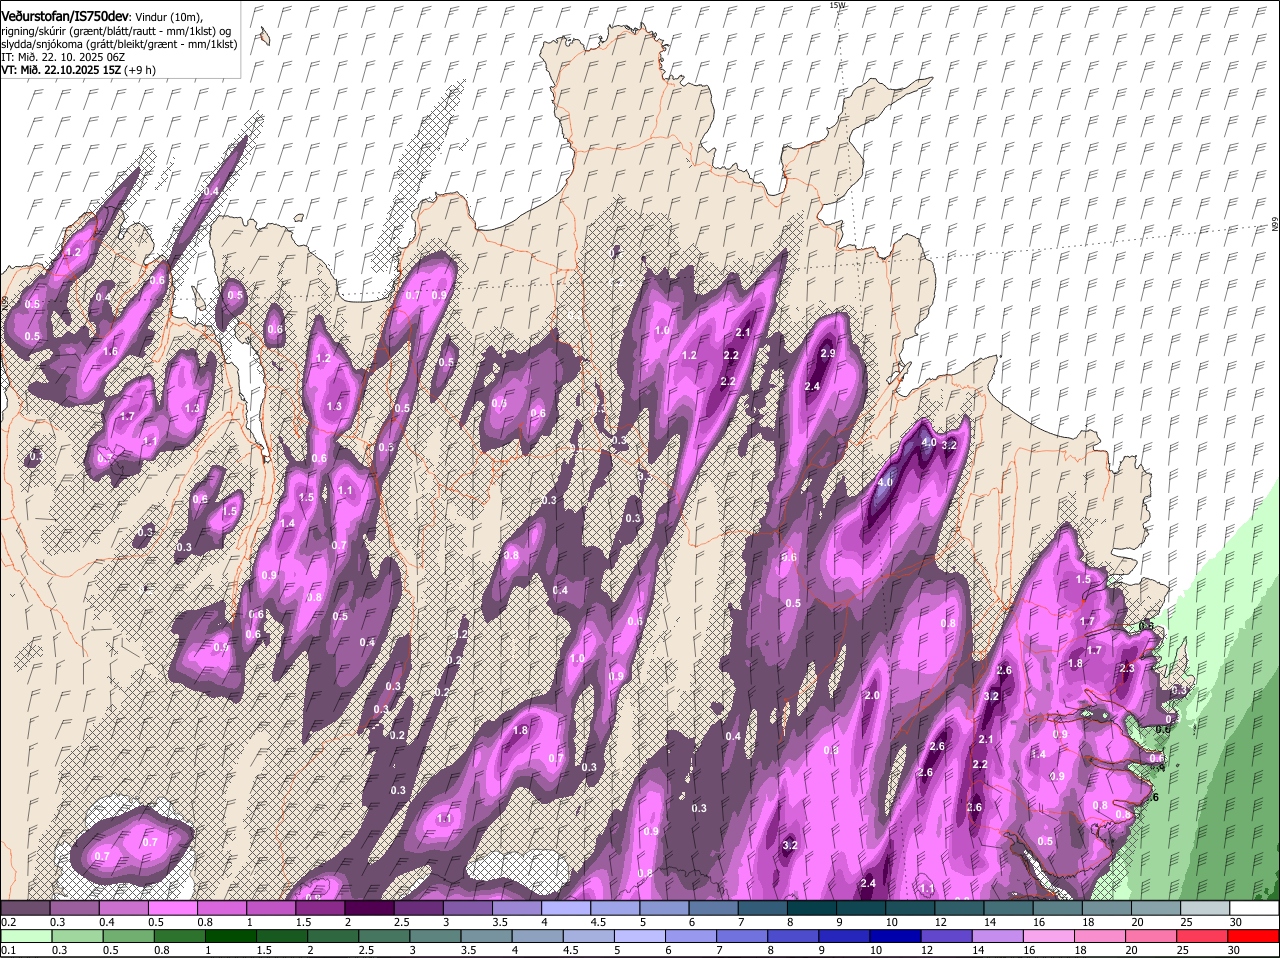The height and width of the screenshot is (958, 1280).
Task: Click the "0.1" label in rain legend
Action: click(x=8, y=950)
